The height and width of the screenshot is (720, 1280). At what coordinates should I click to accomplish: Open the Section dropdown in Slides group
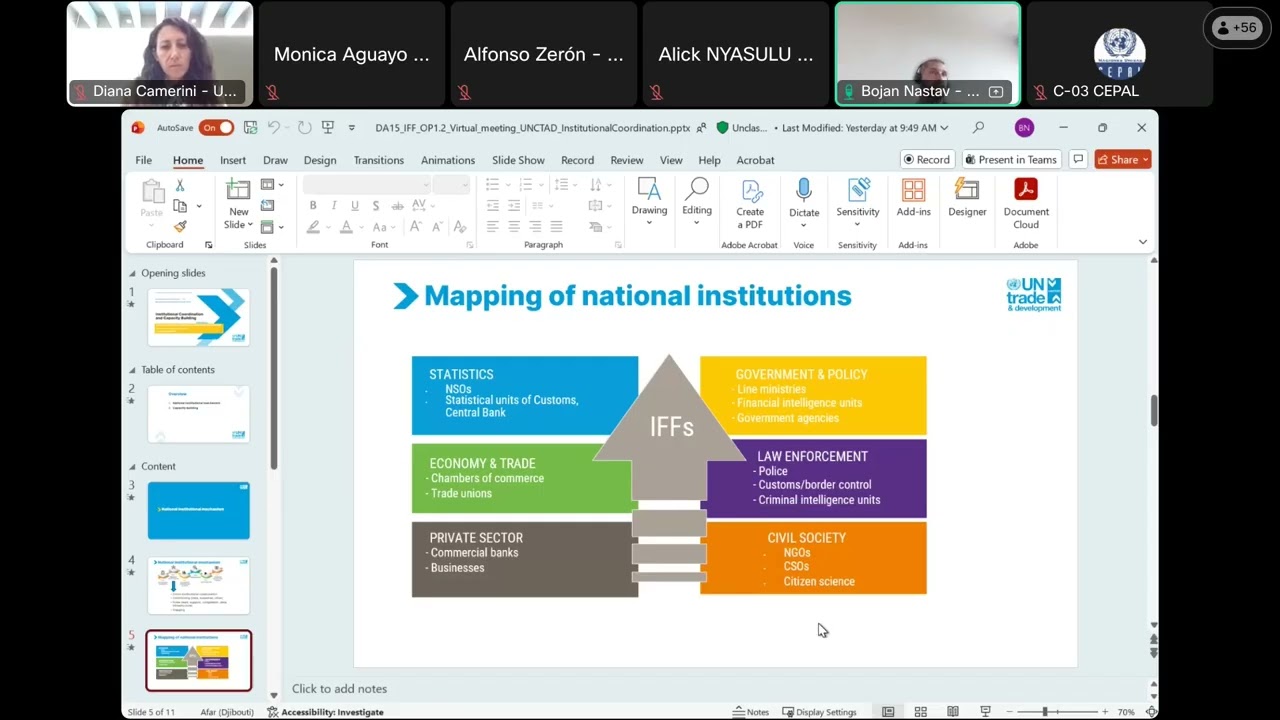click(272, 227)
